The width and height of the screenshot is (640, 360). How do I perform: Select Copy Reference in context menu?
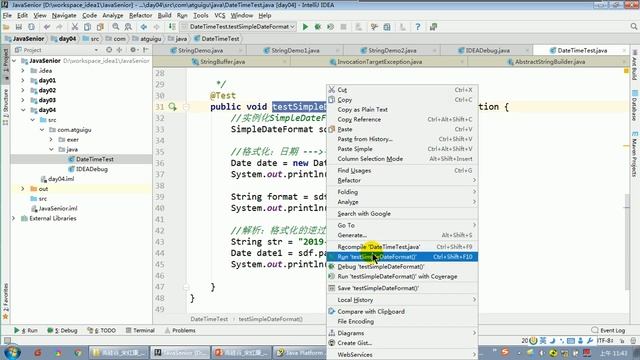[402, 120]
